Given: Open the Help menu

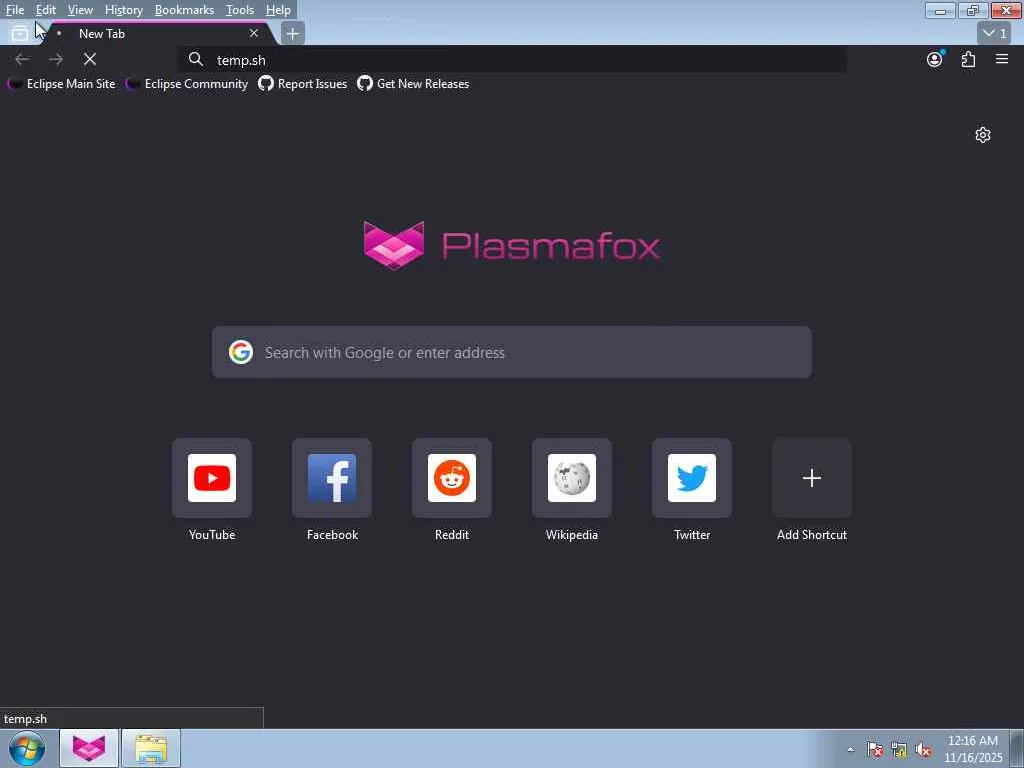Looking at the screenshot, I should pos(278,10).
